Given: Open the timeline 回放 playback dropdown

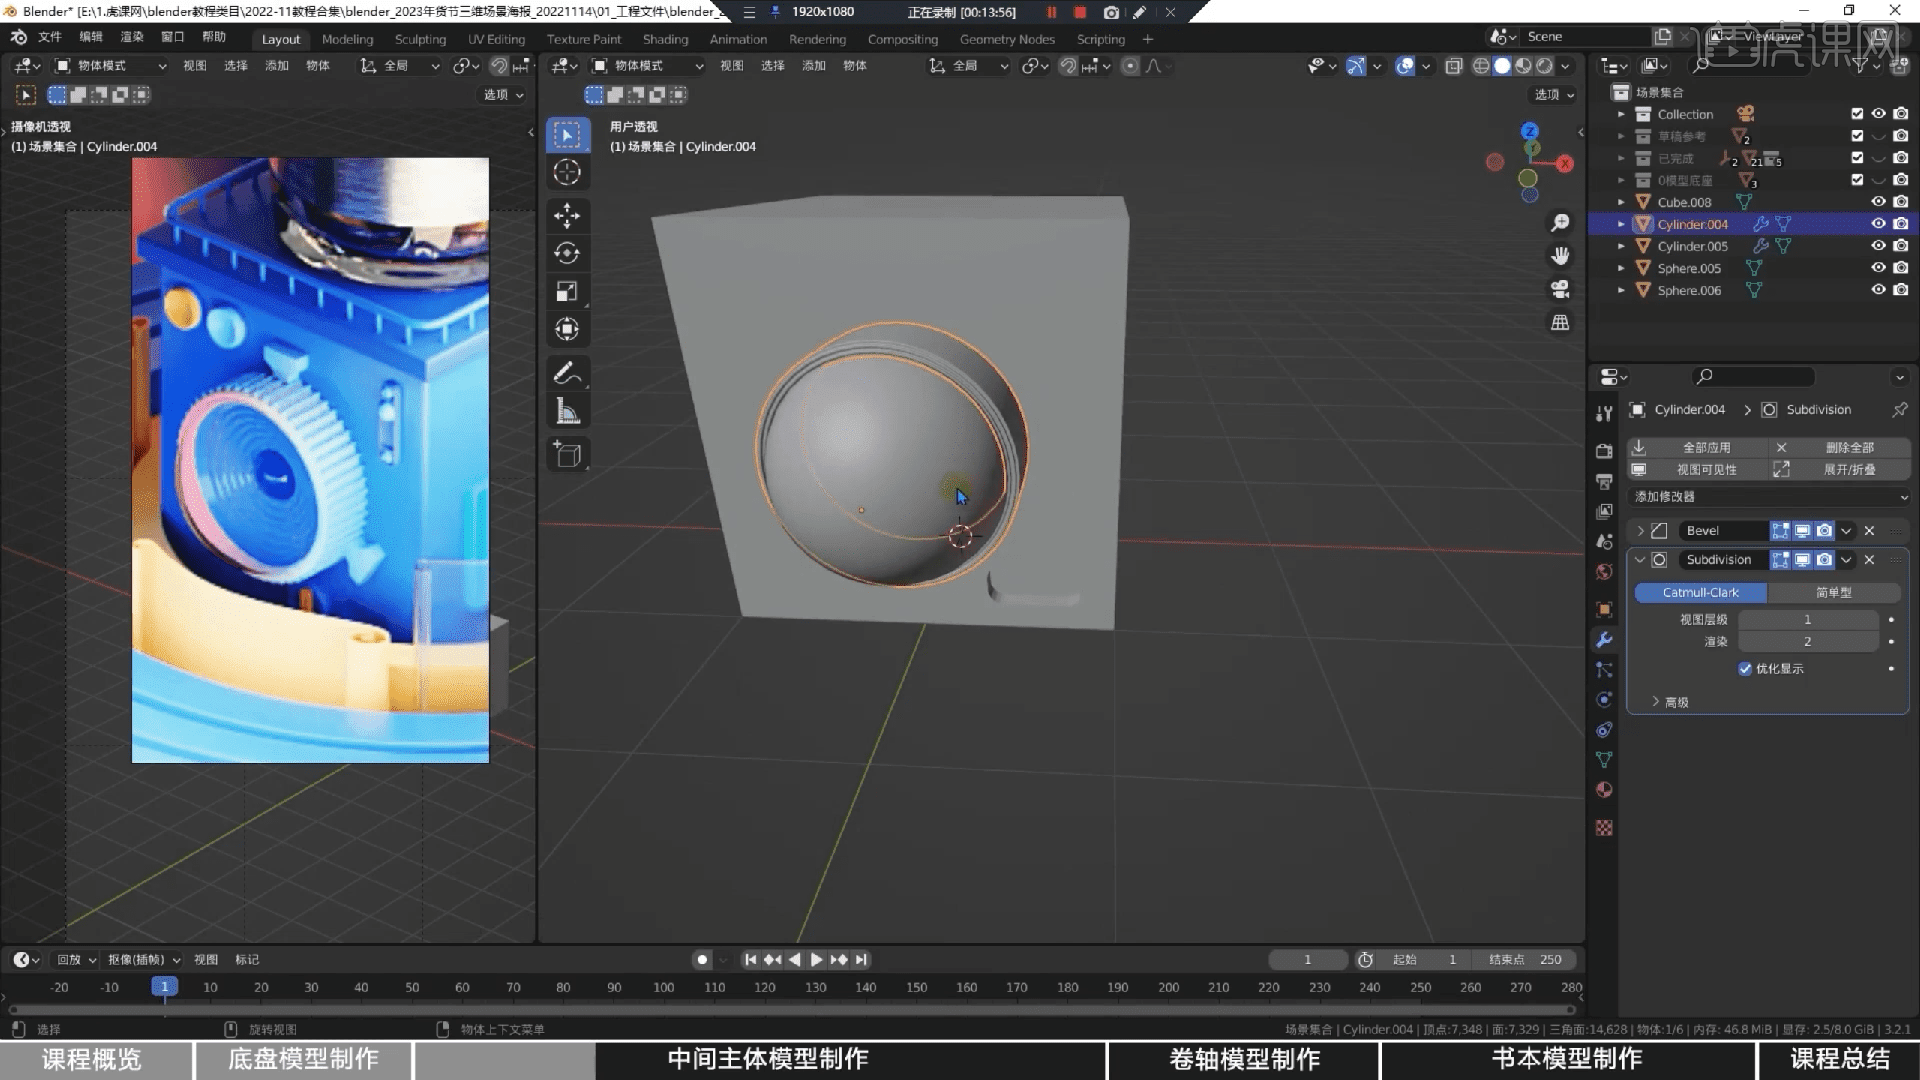Looking at the screenshot, I should [76, 960].
